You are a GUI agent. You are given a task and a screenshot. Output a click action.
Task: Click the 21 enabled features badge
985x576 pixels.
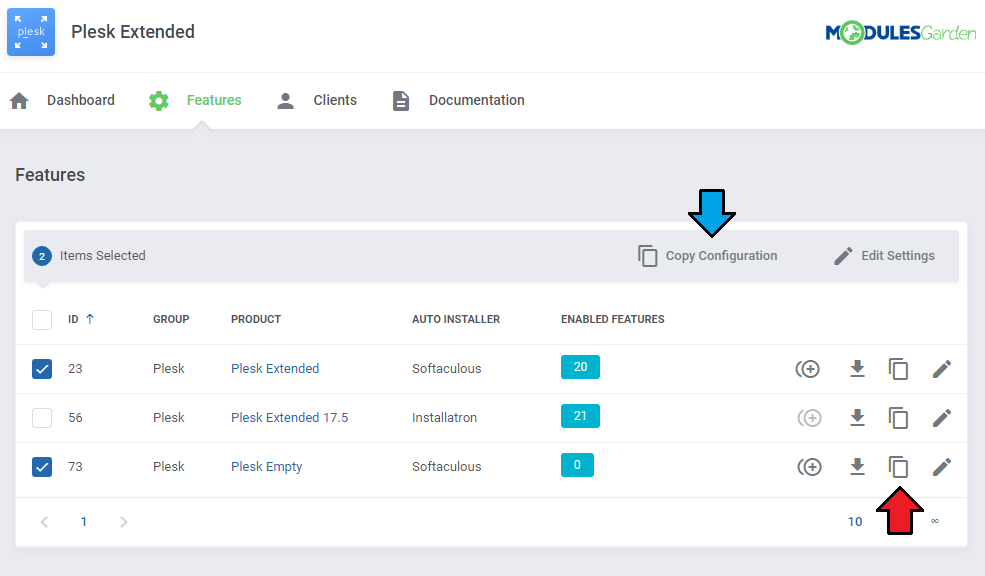pyautogui.click(x=580, y=416)
